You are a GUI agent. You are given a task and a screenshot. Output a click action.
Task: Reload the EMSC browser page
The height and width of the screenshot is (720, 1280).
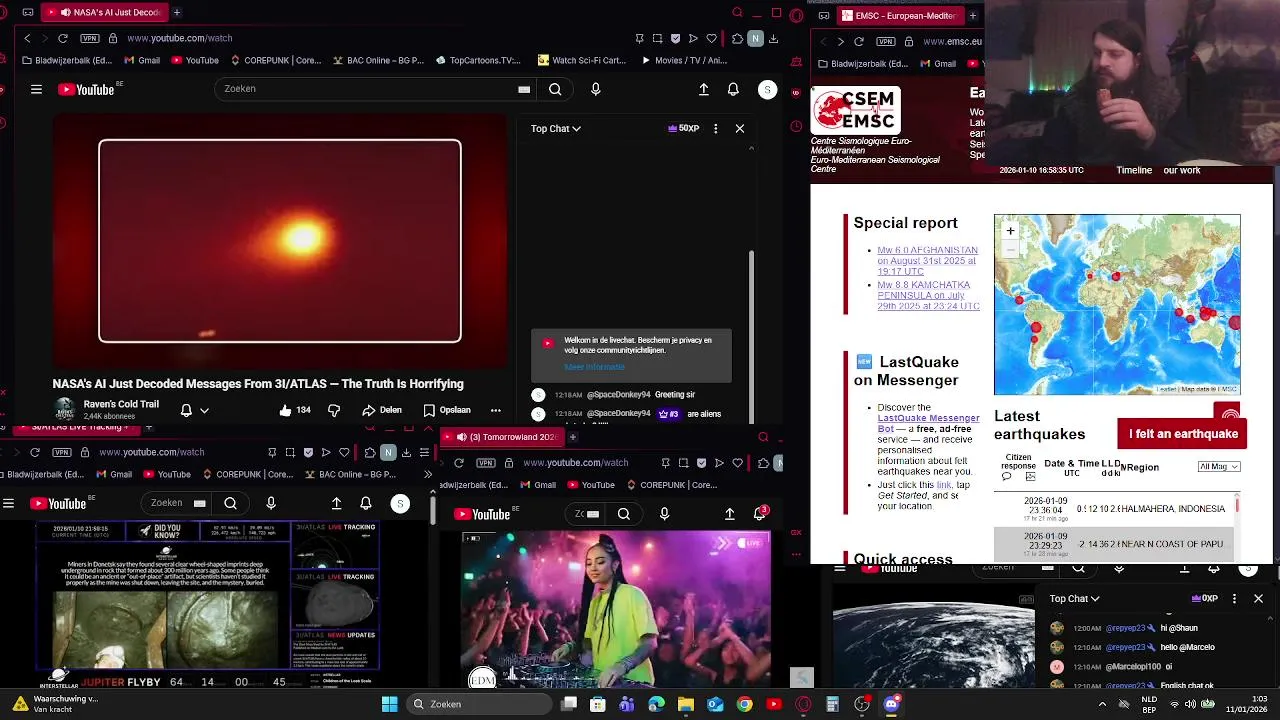pyautogui.click(x=861, y=41)
